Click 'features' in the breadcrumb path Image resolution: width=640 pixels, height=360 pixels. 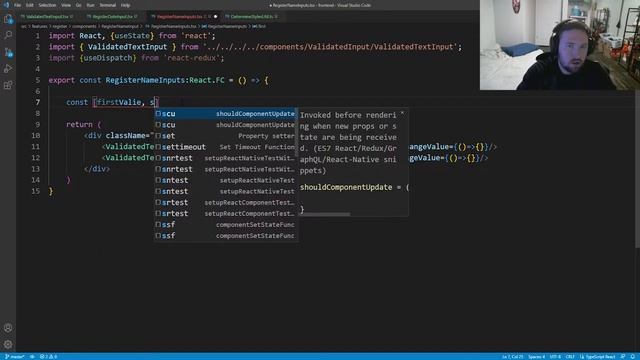pyautogui.click(x=40, y=26)
